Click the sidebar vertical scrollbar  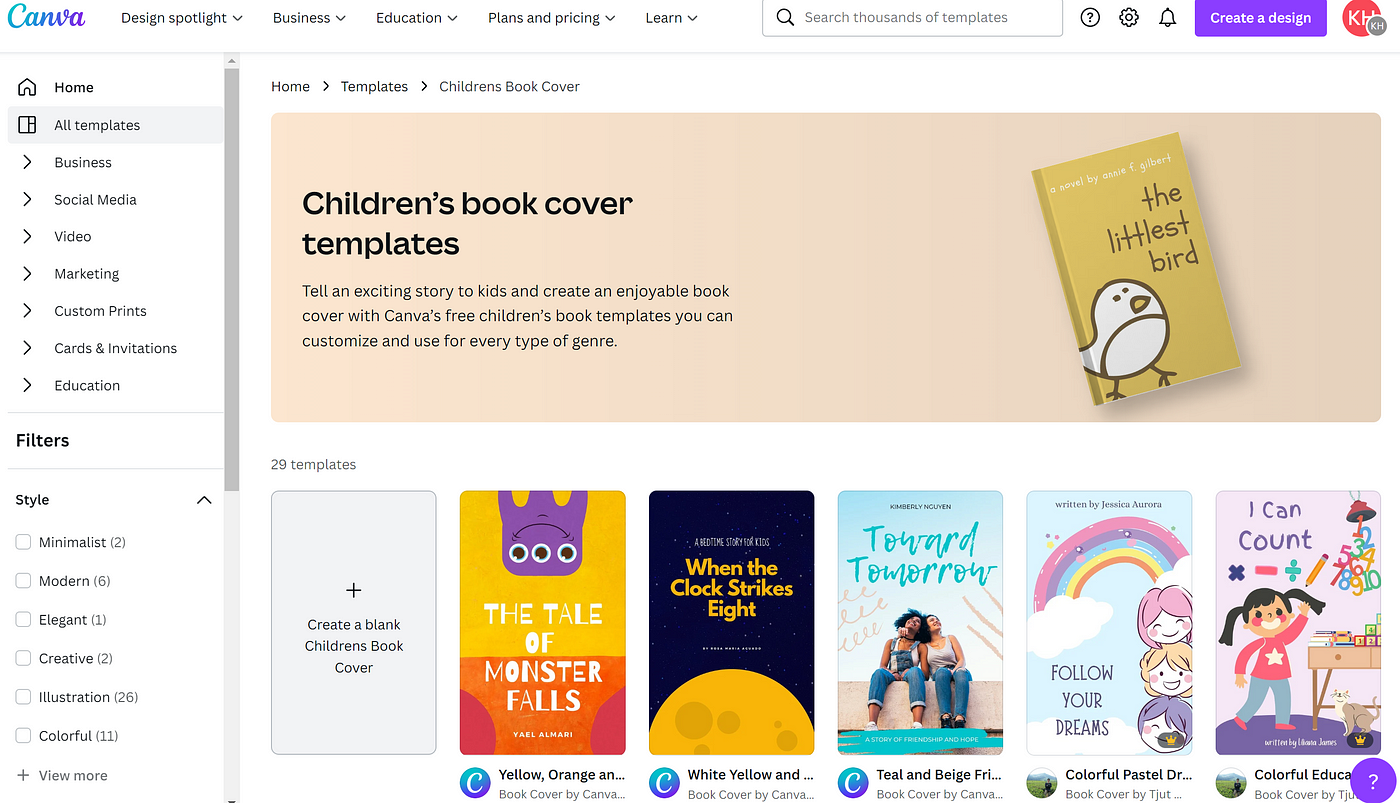point(232,280)
